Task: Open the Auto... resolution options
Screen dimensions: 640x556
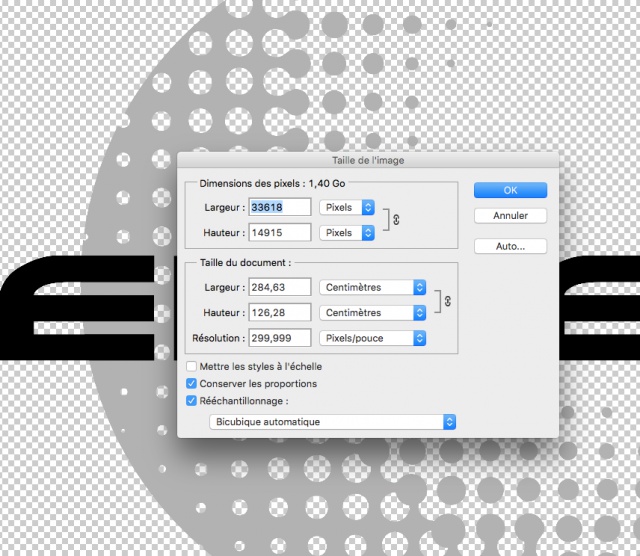Action: [510, 246]
